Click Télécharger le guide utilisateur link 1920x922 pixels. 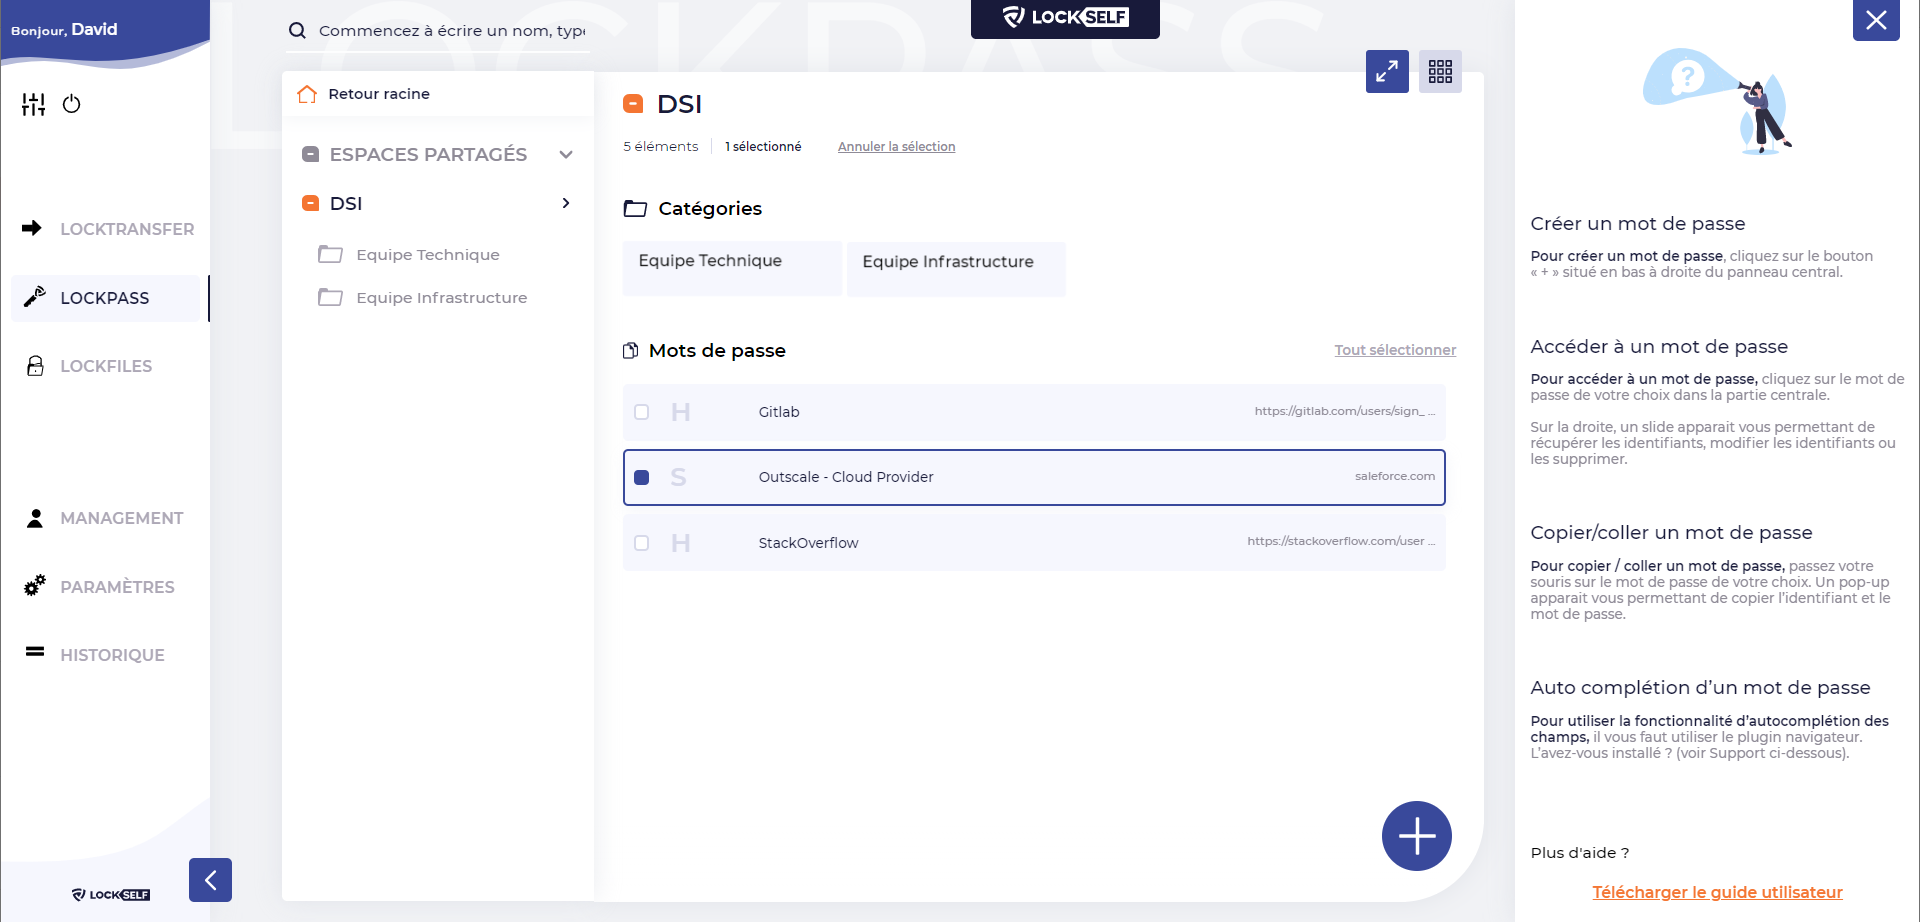click(1717, 892)
